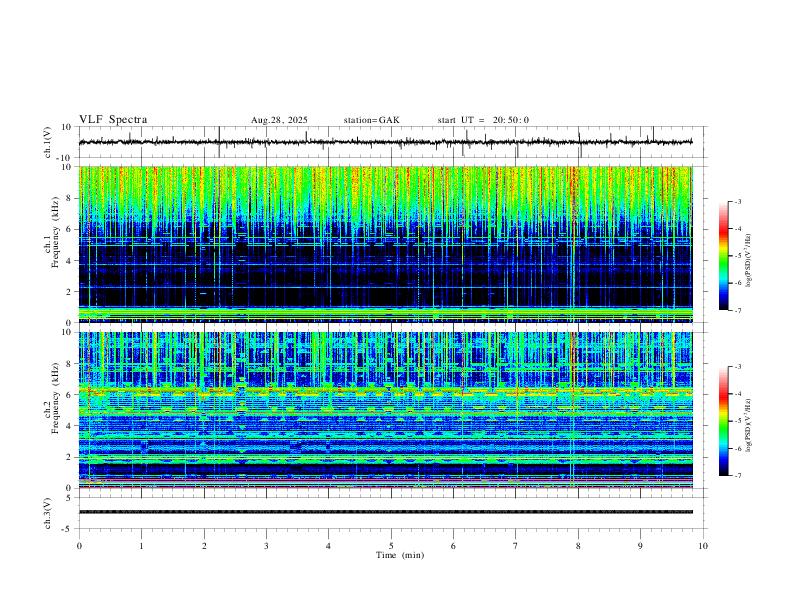Click the ch.3(V) axis label
The height and width of the screenshot is (612, 792).
(x=48, y=513)
